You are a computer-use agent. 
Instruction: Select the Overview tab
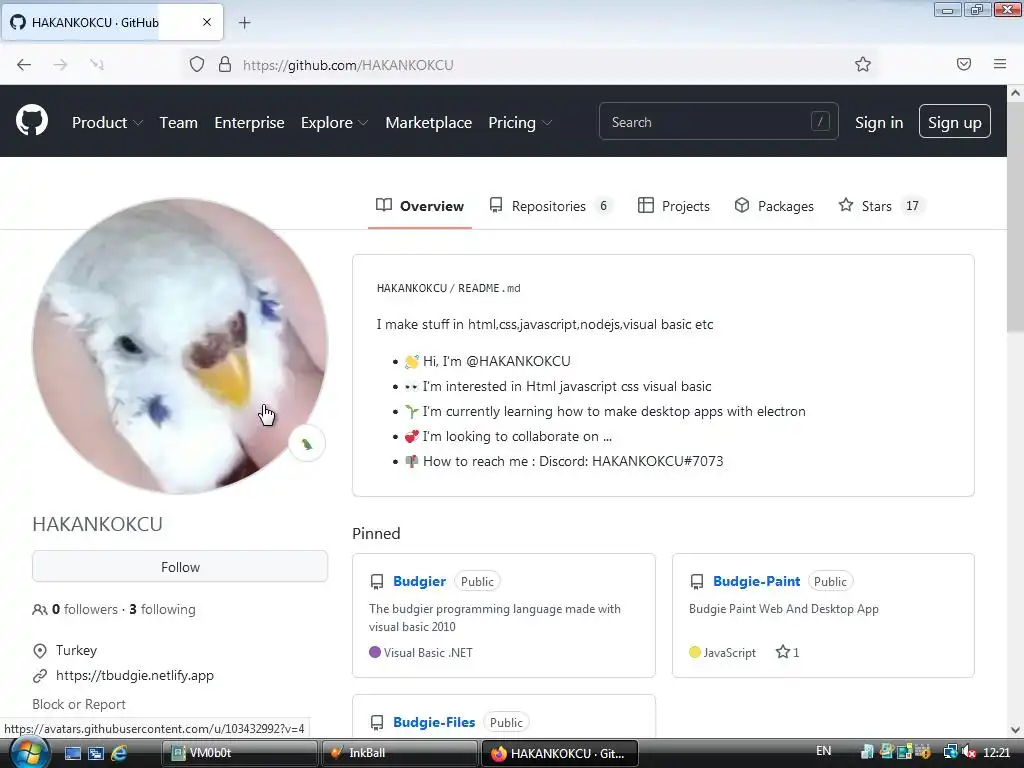[x=420, y=206]
